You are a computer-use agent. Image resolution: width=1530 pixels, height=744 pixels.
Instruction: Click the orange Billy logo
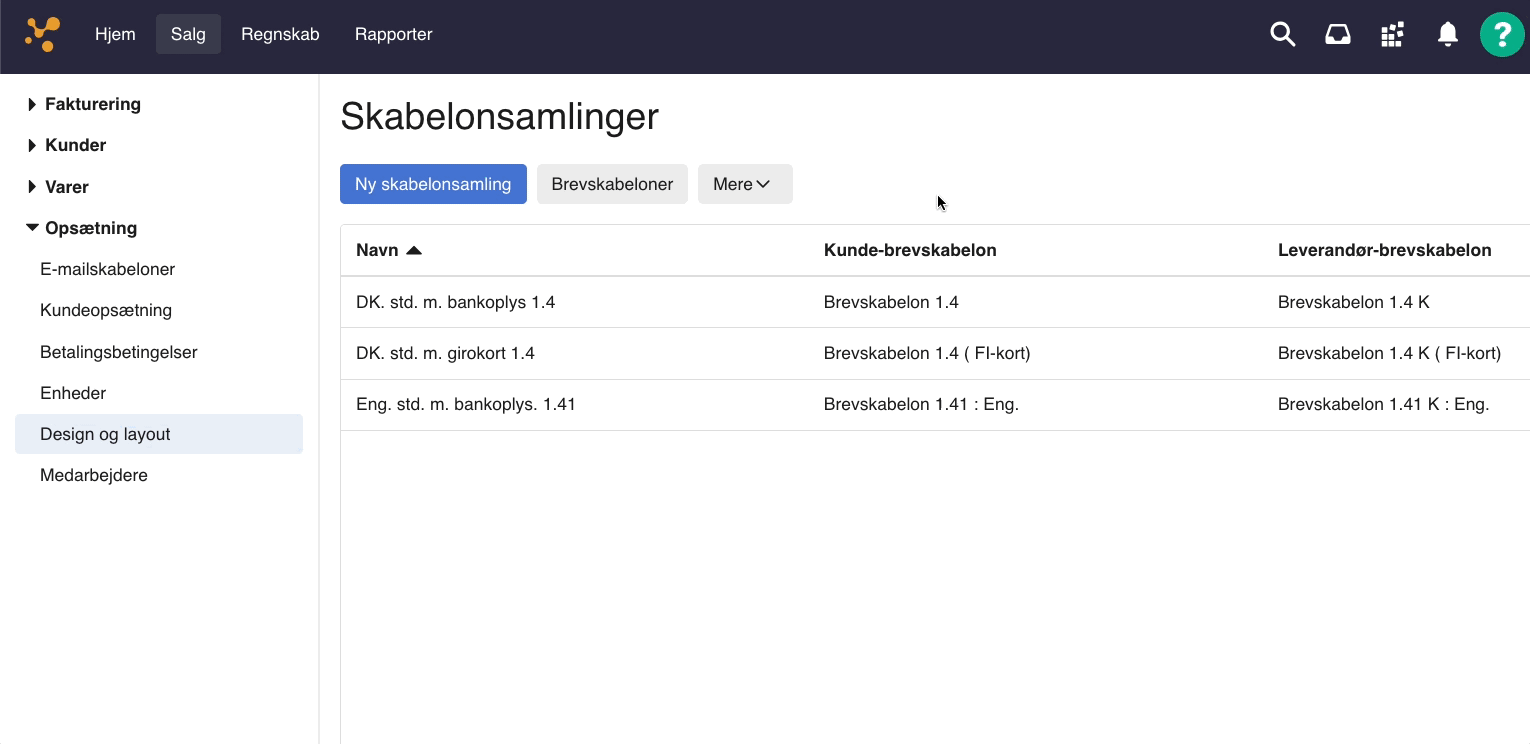click(x=42, y=34)
